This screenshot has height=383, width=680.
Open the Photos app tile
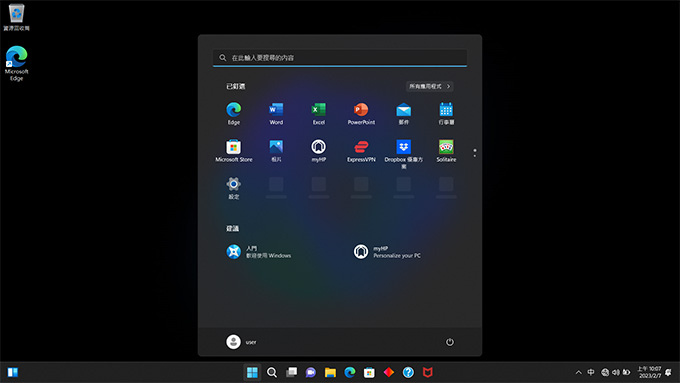pos(276,151)
